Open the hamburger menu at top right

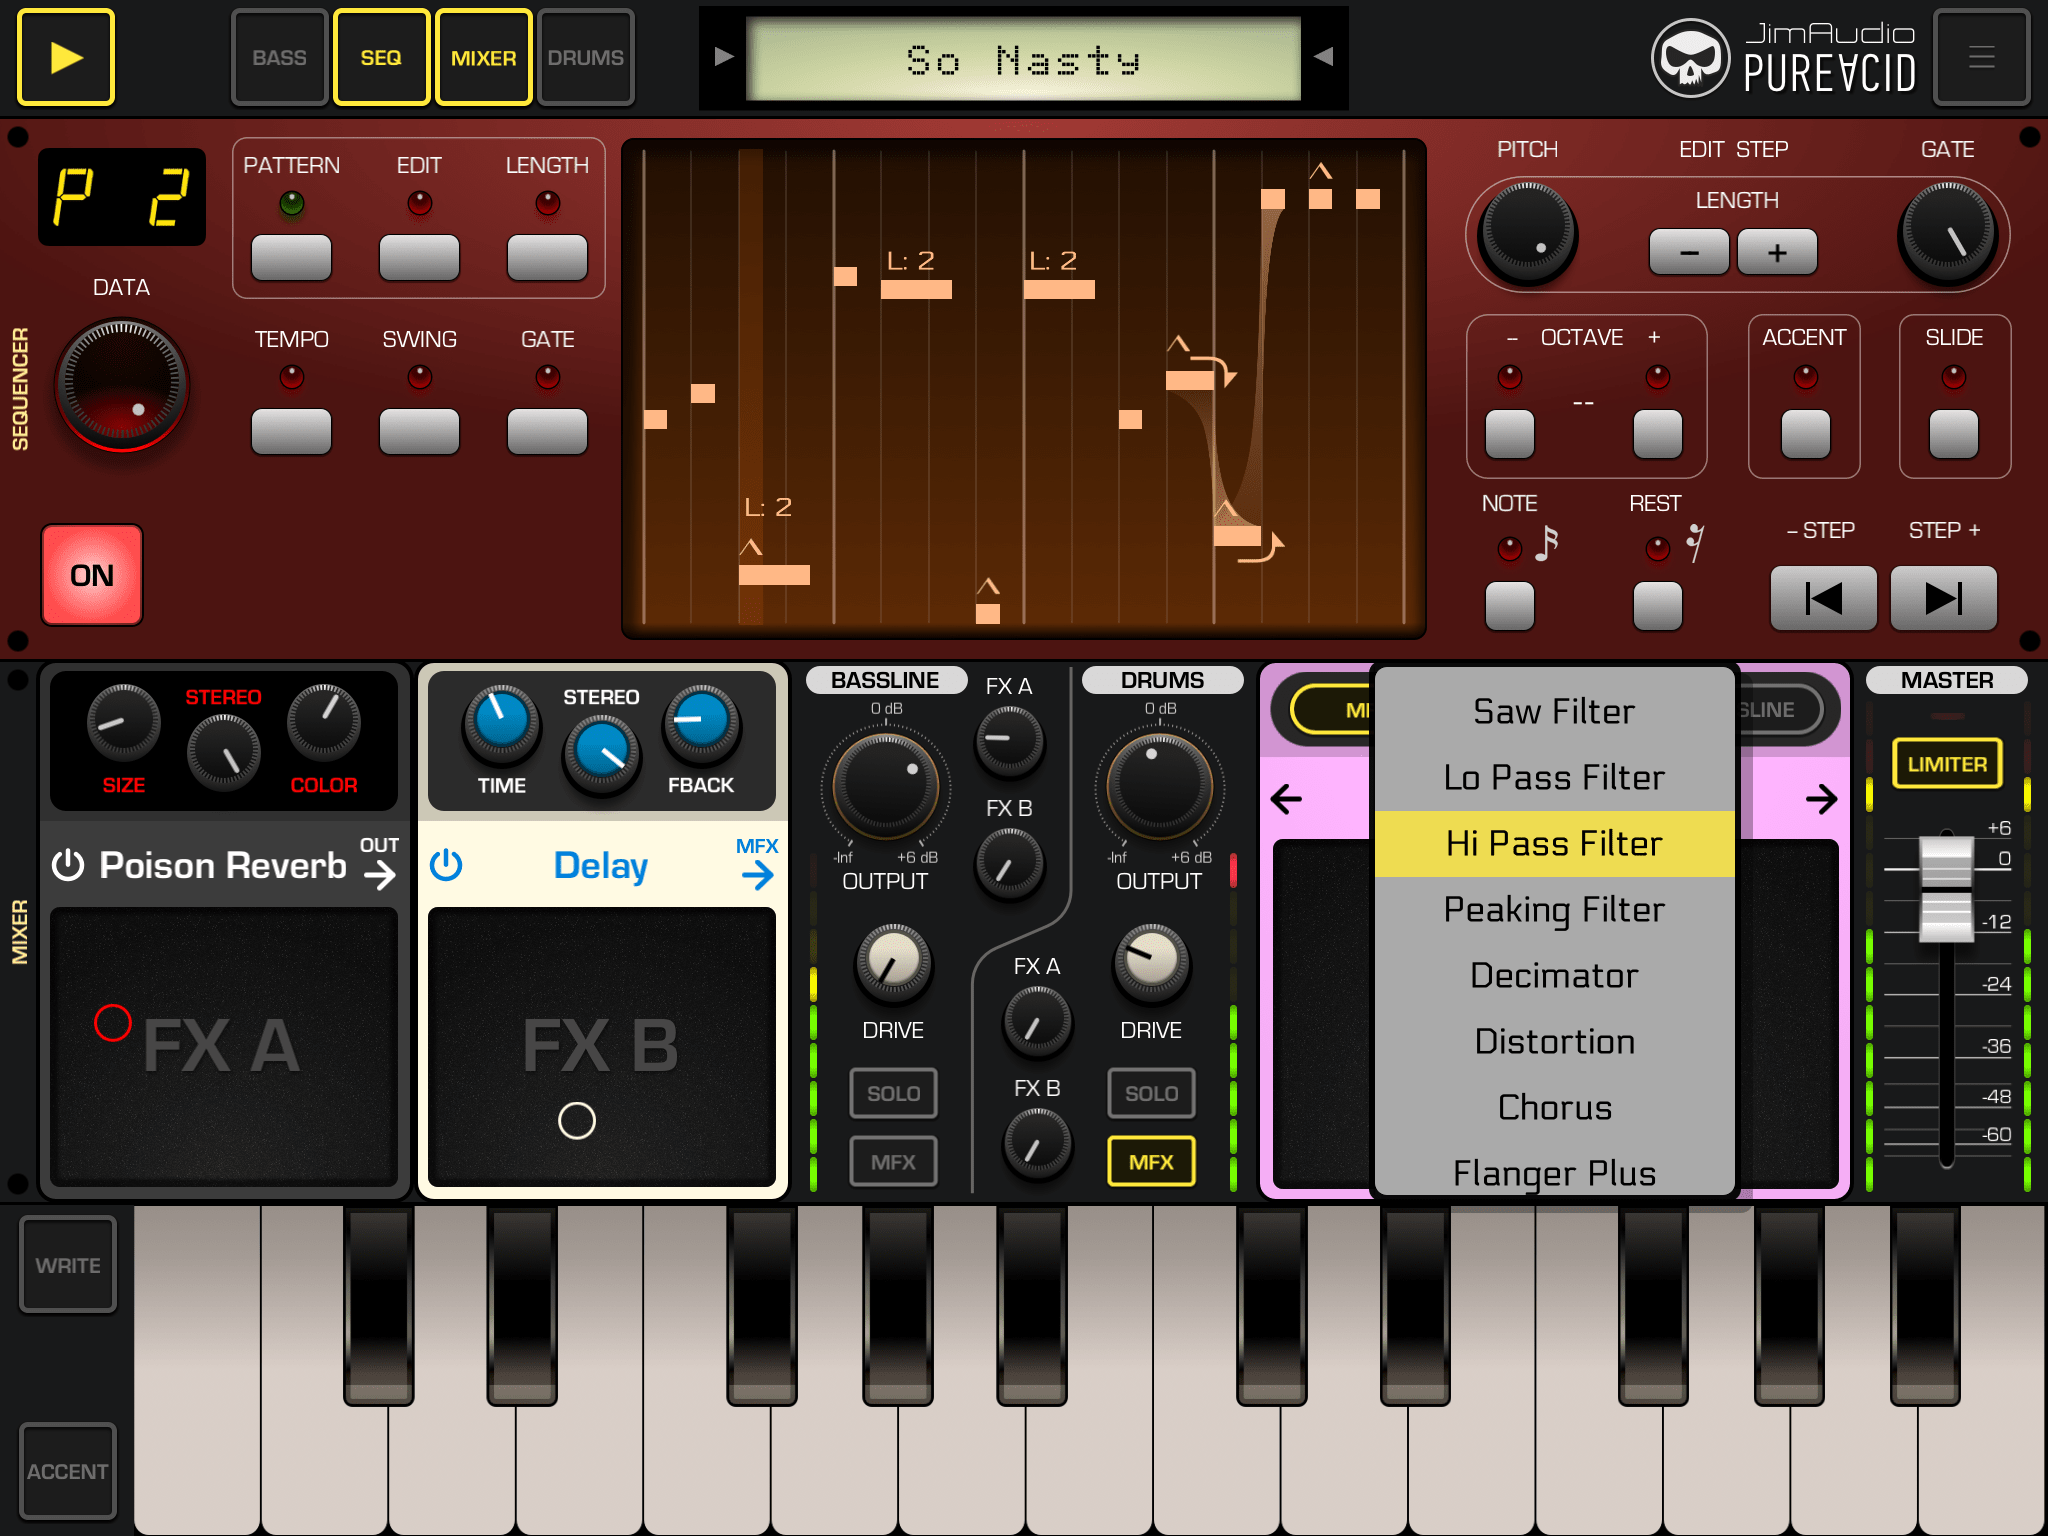[1981, 58]
